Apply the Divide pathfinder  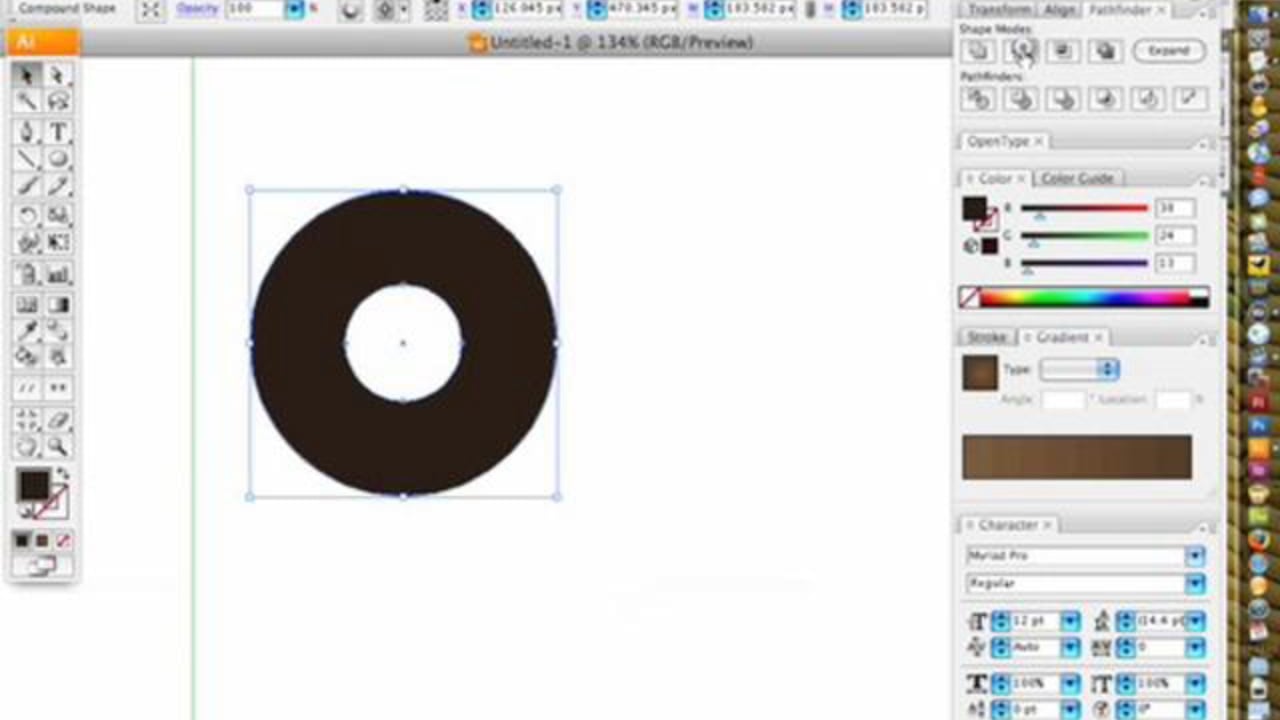978,99
